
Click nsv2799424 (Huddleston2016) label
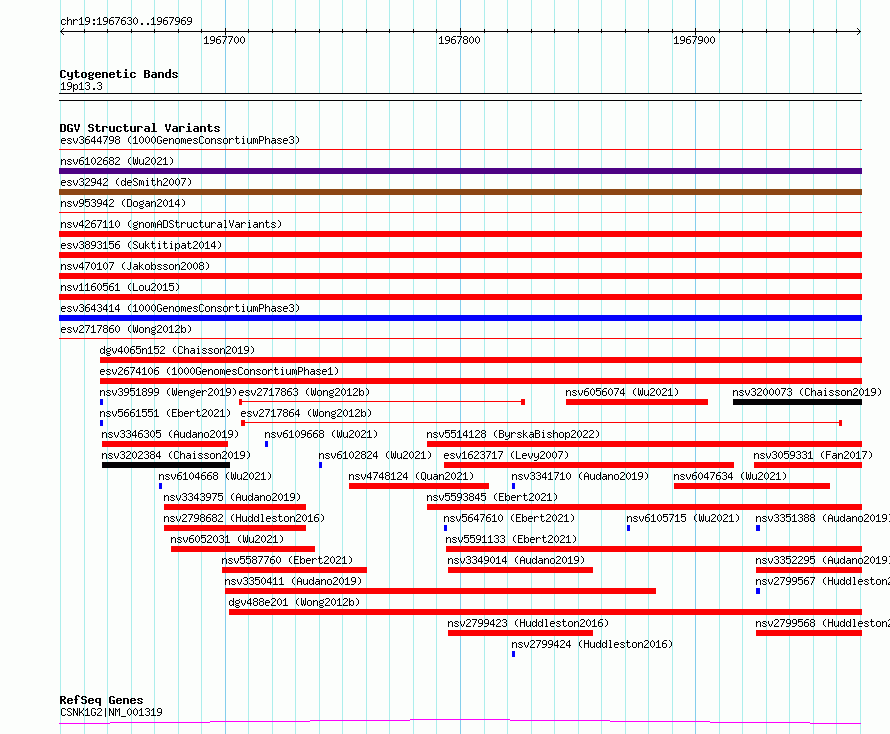coord(592,644)
